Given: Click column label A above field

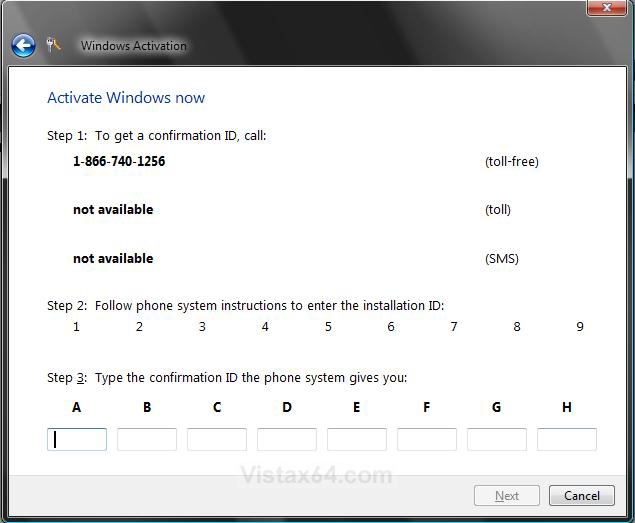Looking at the screenshot, I should pos(77,407).
